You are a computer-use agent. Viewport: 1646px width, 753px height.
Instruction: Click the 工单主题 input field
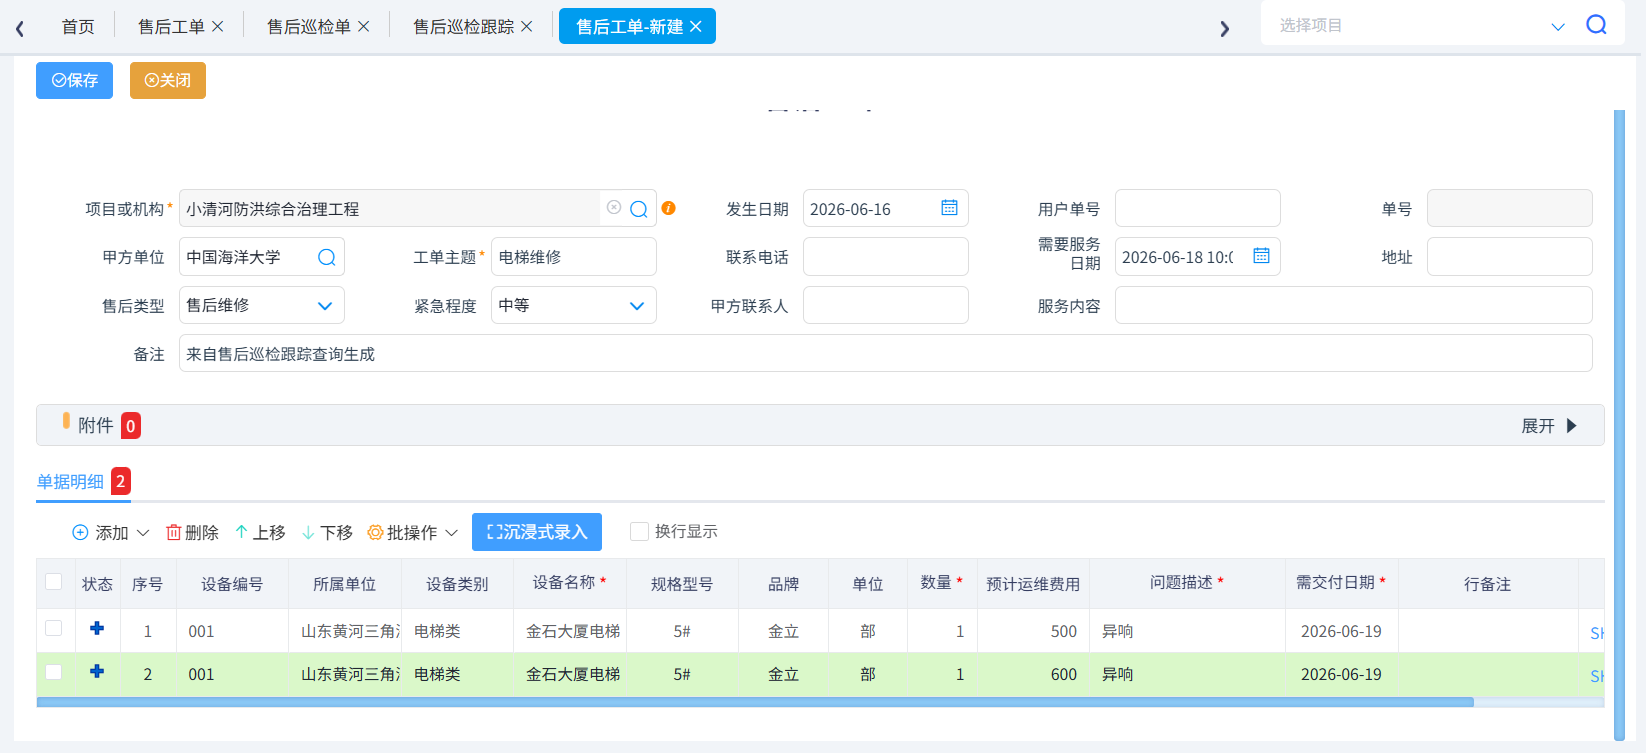(x=574, y=257)
